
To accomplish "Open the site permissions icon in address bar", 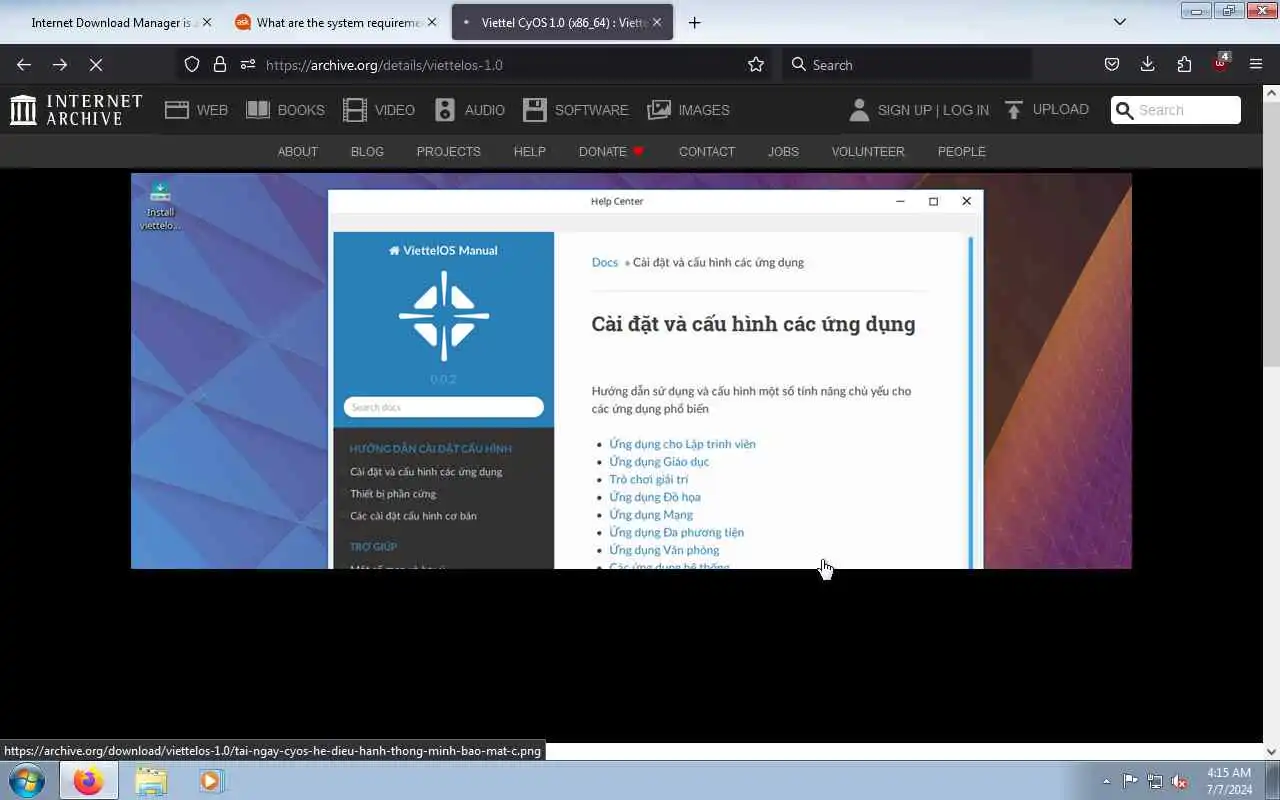I will [x=248, y=64].
